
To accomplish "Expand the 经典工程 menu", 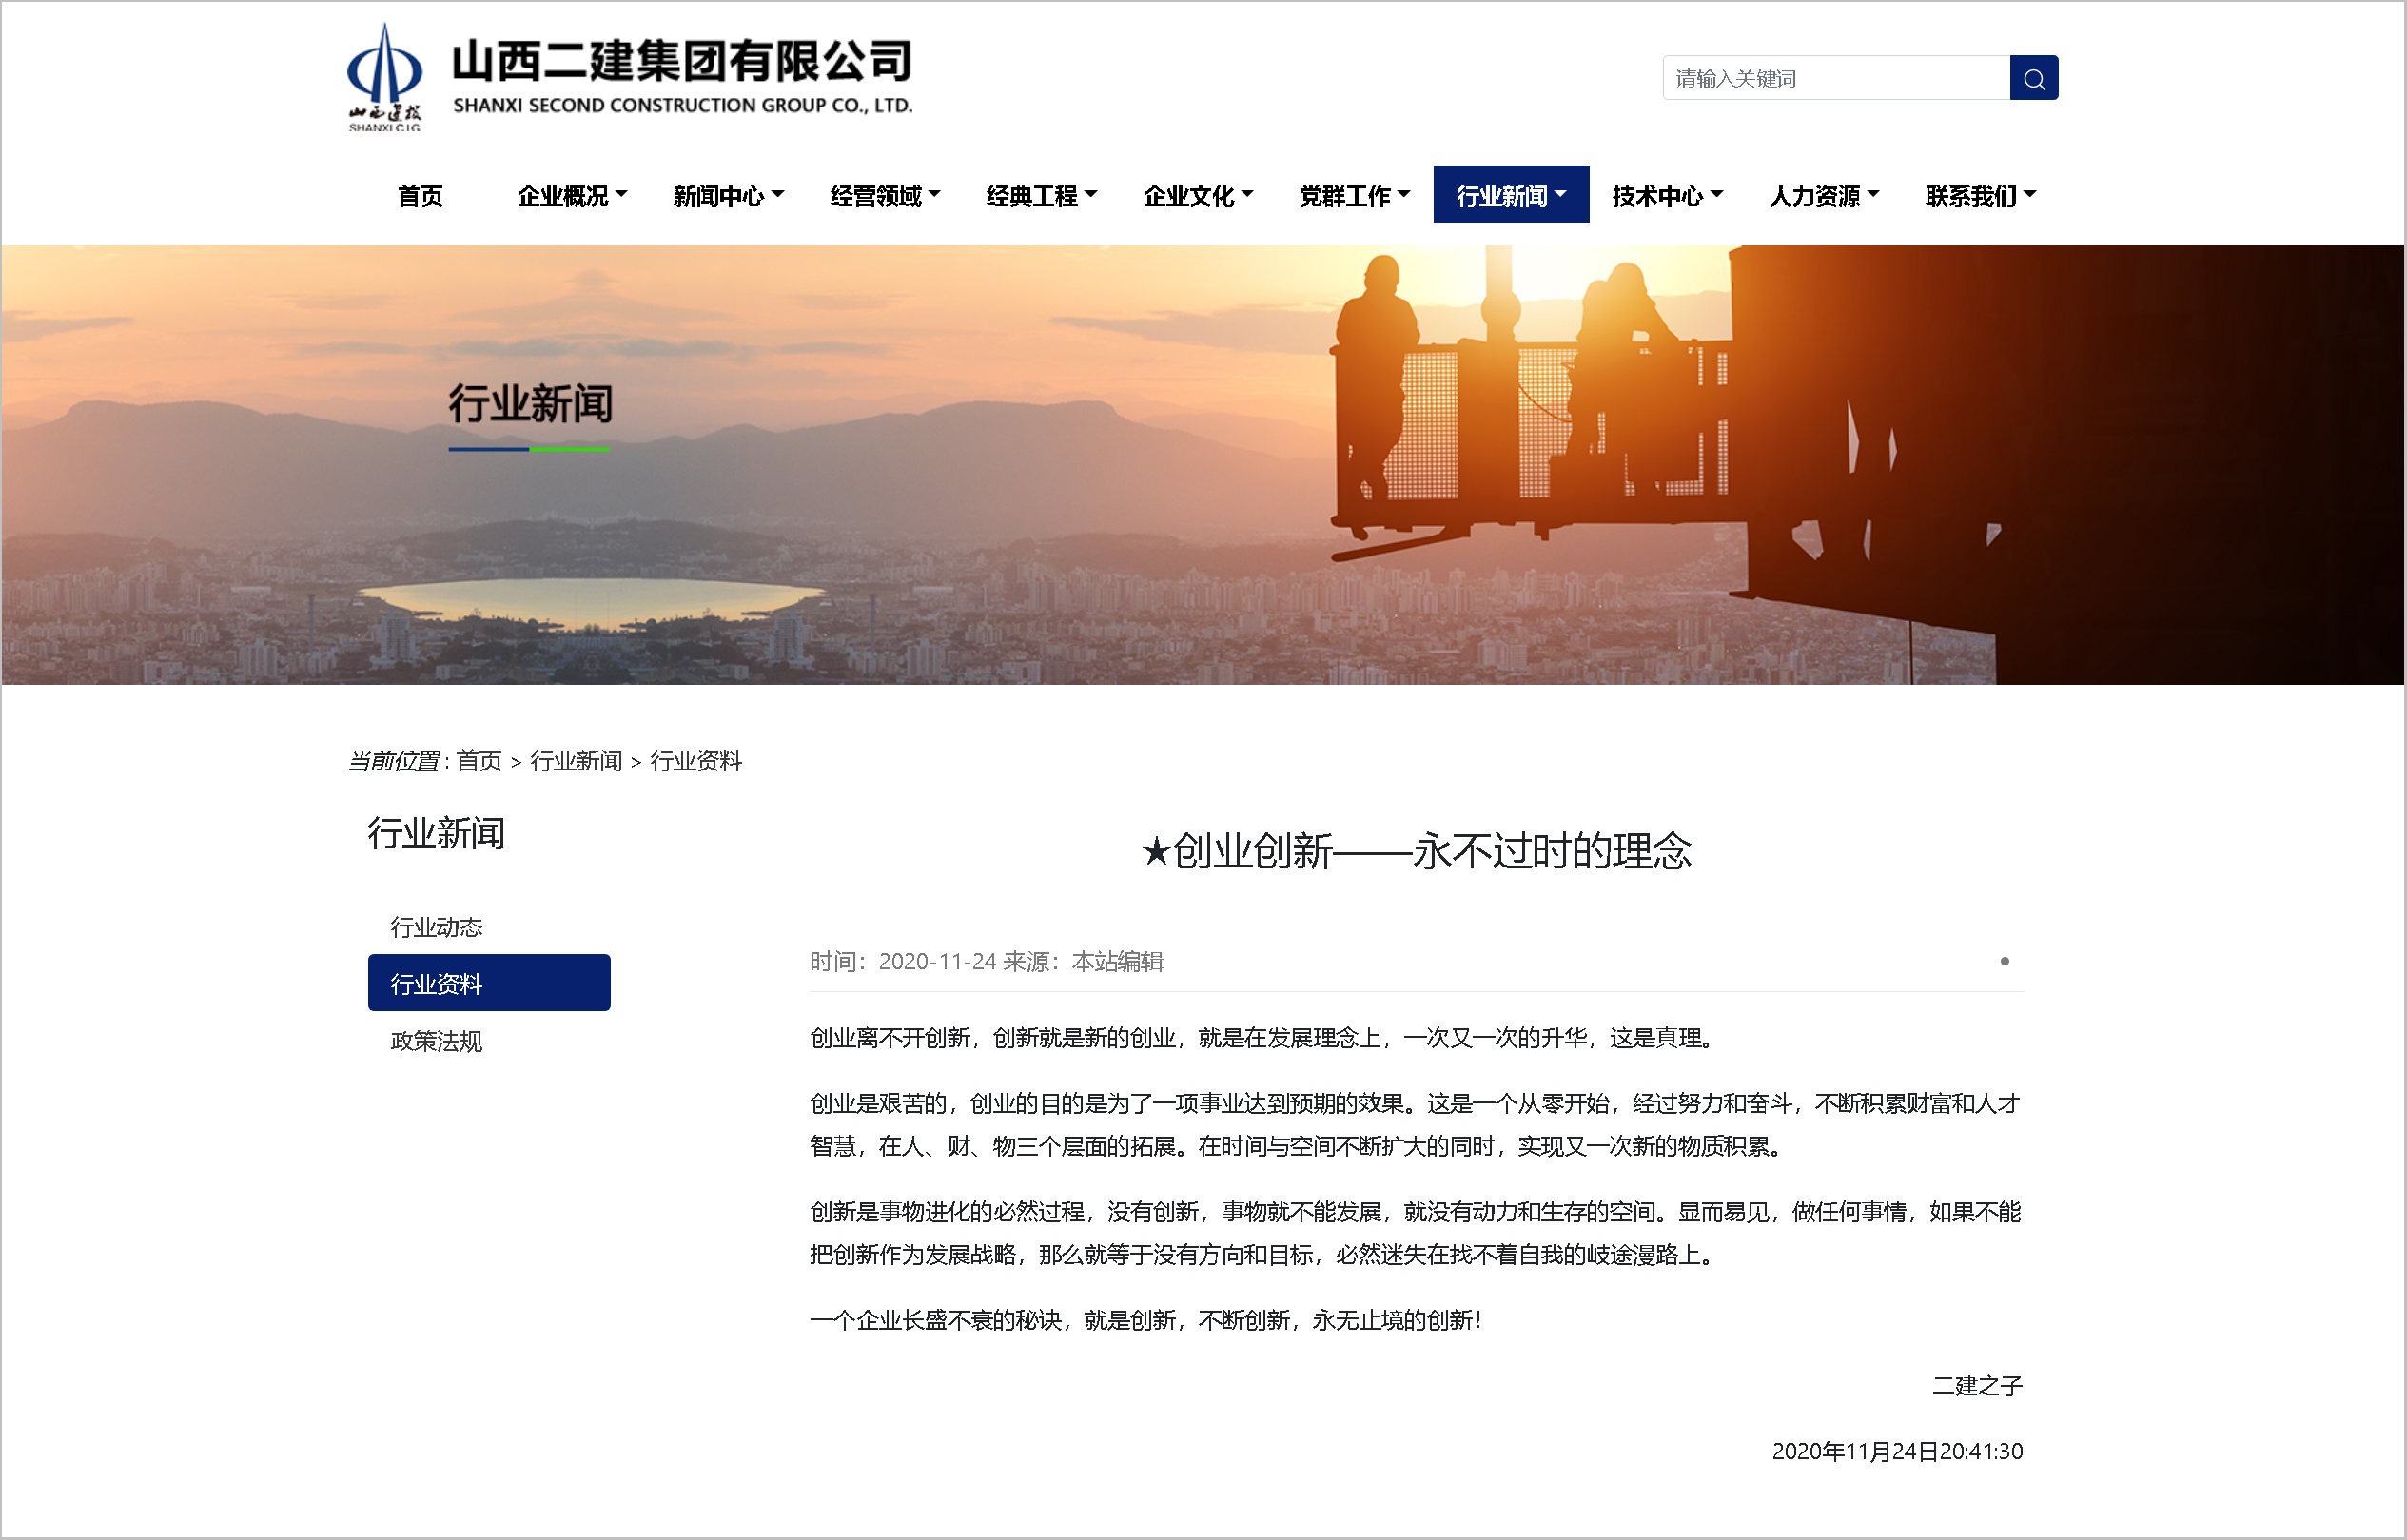I will pos(1041,196).
